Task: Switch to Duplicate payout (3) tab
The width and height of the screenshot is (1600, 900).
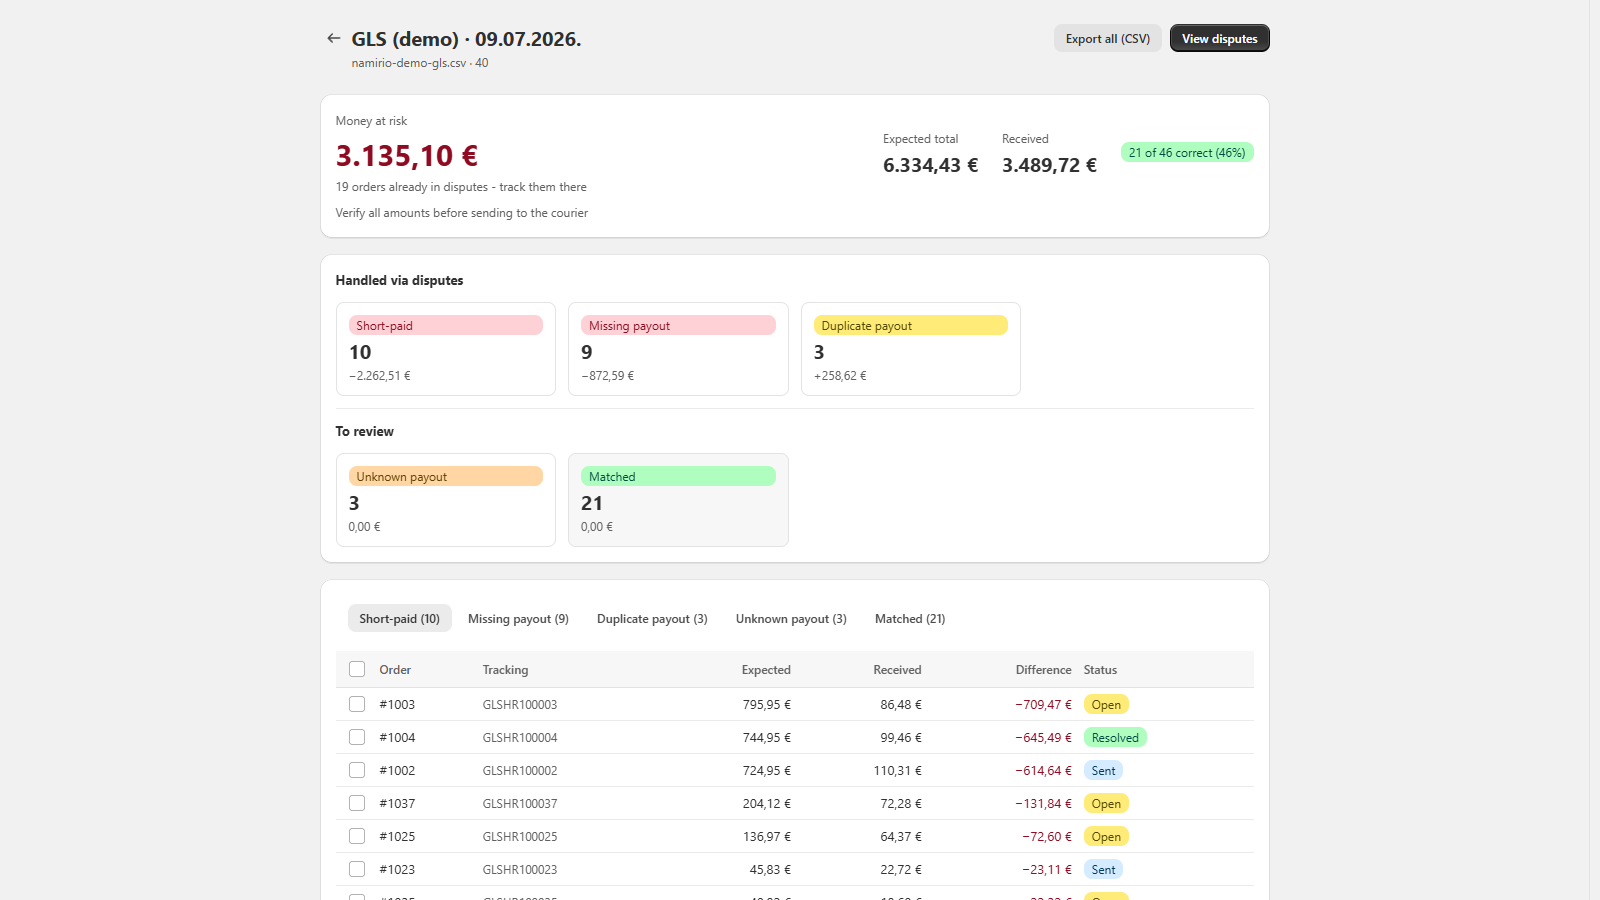Action: point(652,619)
